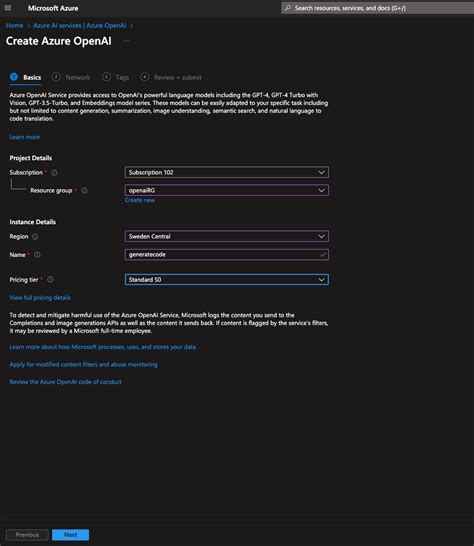Open the Pricing tier dropdown
474x546 pixels.
pos(226,280)
